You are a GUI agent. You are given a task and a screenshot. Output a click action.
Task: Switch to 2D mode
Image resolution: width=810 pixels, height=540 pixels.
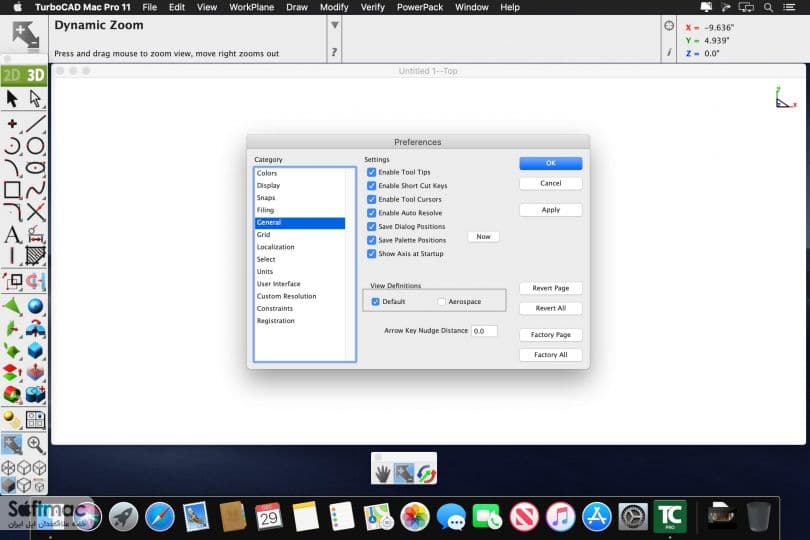tap(12, 75)
